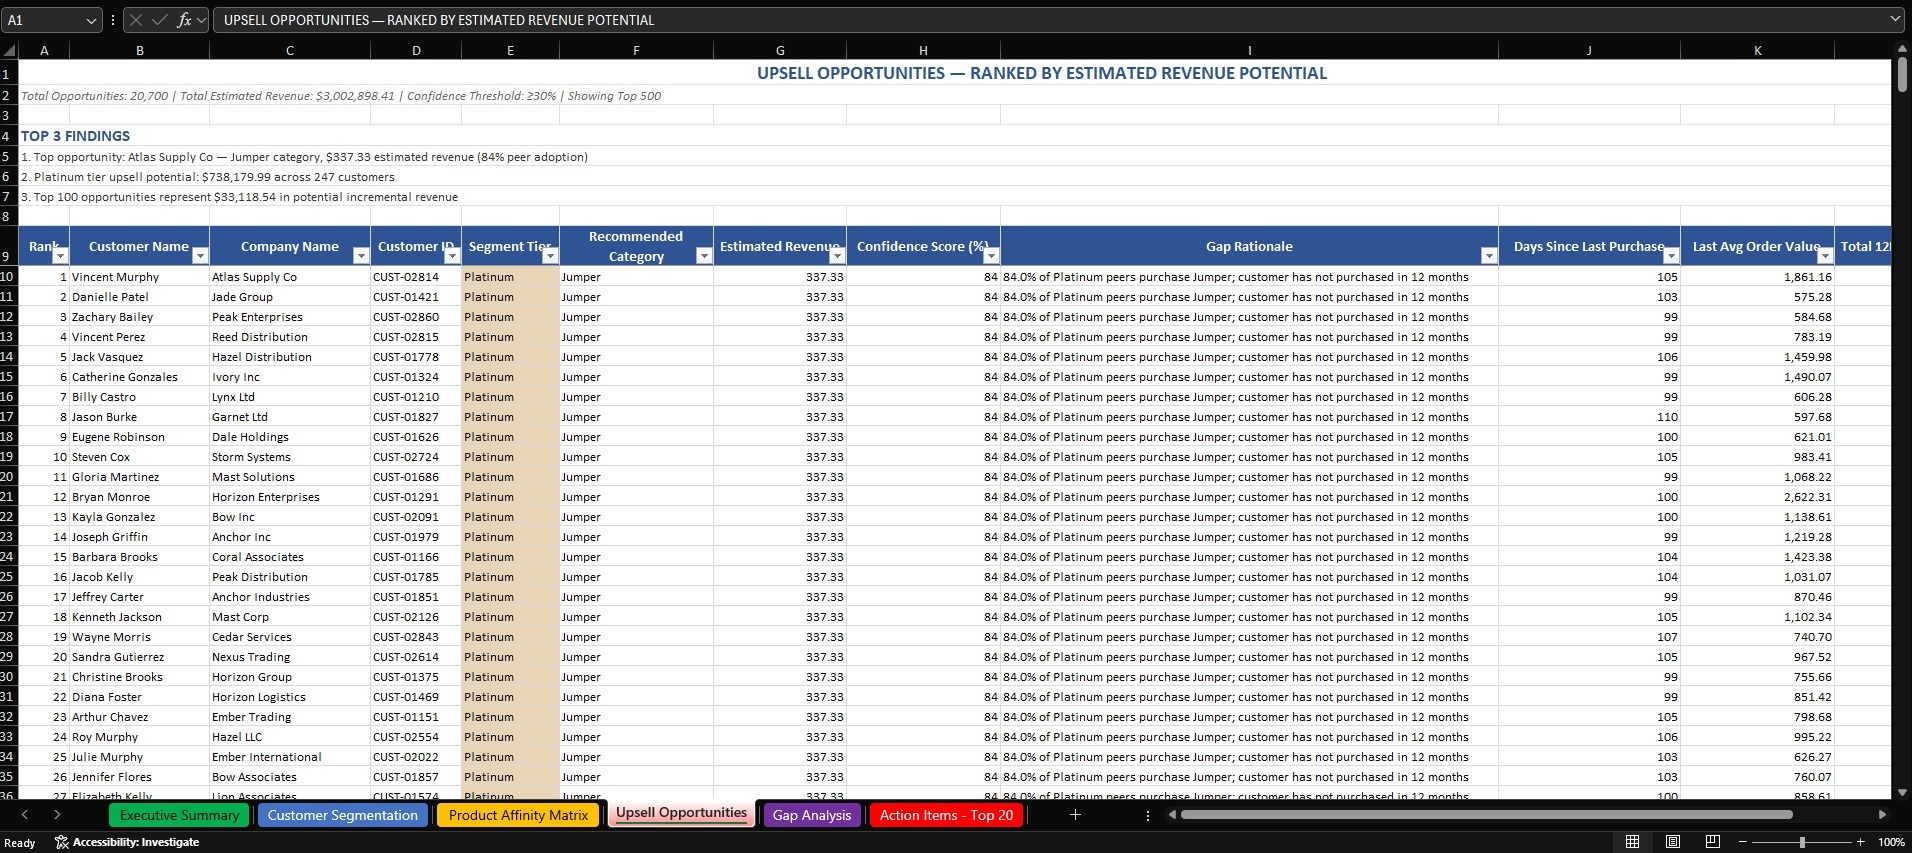Select Platinum cell in Eugene Robinson row
Image resolution: width=1912 pixels, height=853 pixels.
[510, 437]
